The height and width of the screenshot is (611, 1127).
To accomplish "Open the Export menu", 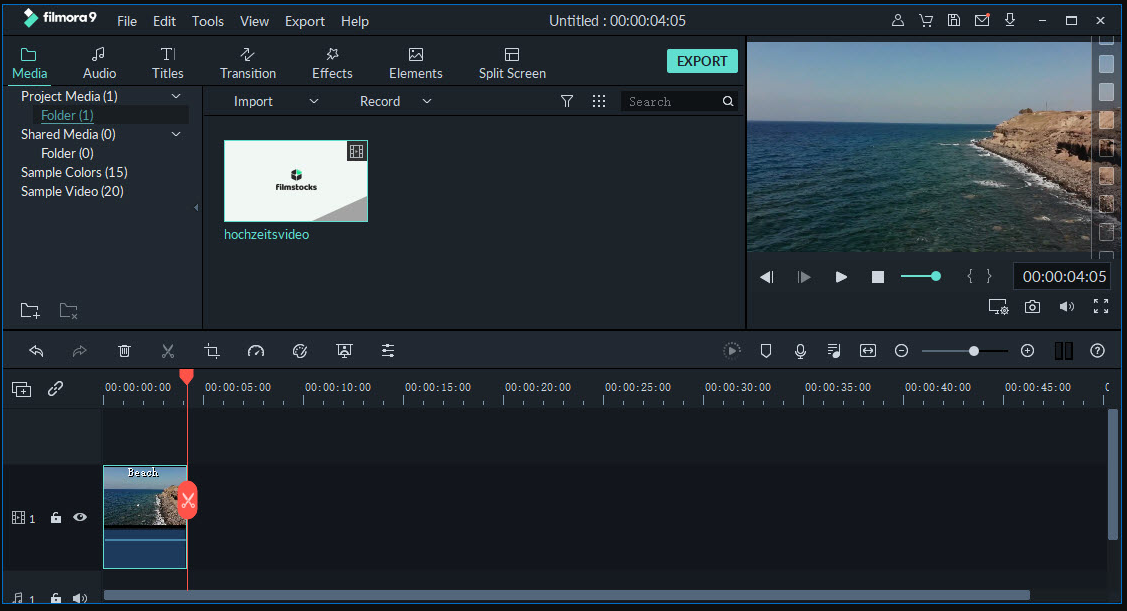I will tap(305, 22).
